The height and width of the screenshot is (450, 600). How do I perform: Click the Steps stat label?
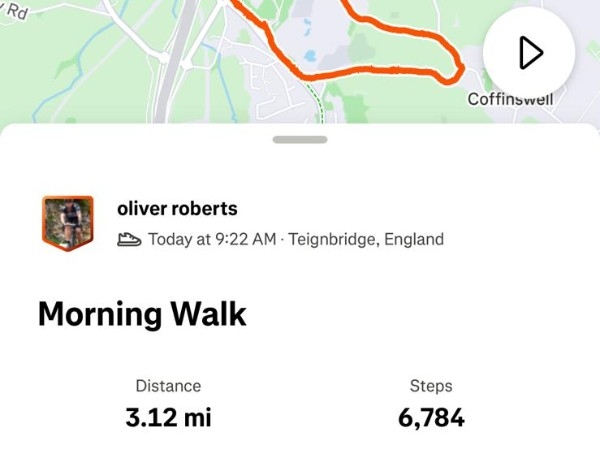click(431, 386)
